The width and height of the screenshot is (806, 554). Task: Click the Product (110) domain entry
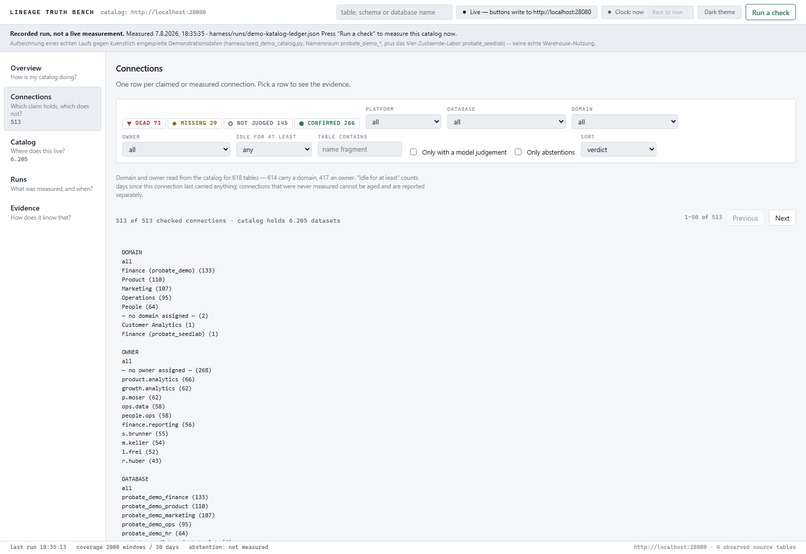coord(143,280)
